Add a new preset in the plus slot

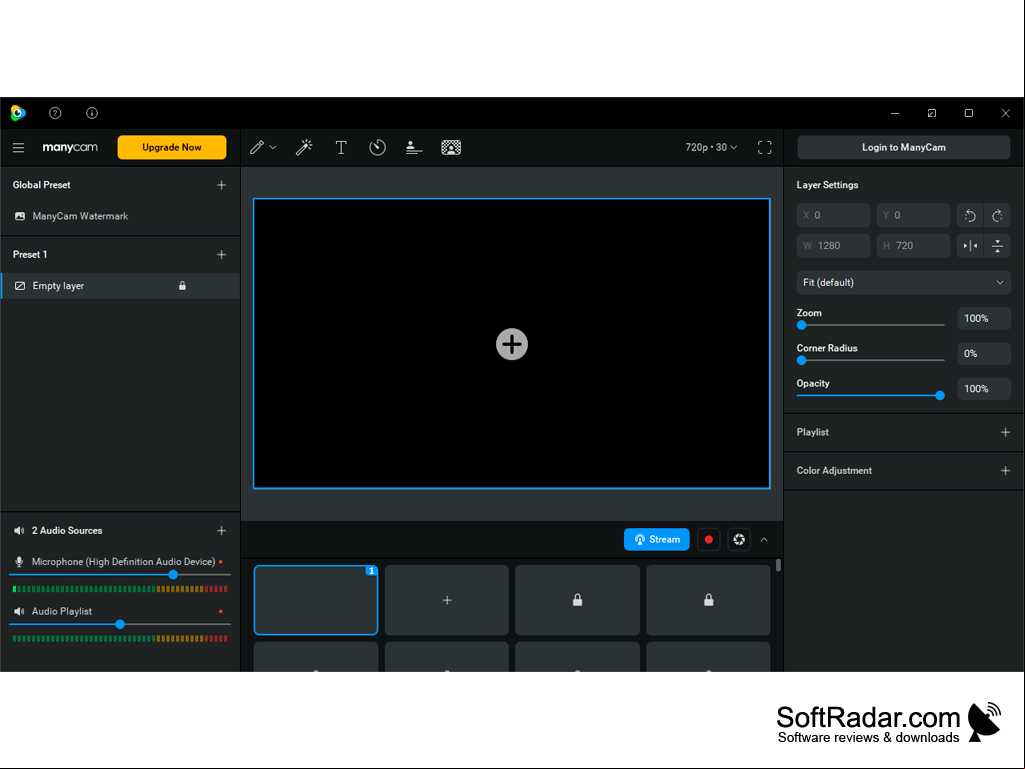click(x=446, y=600)
